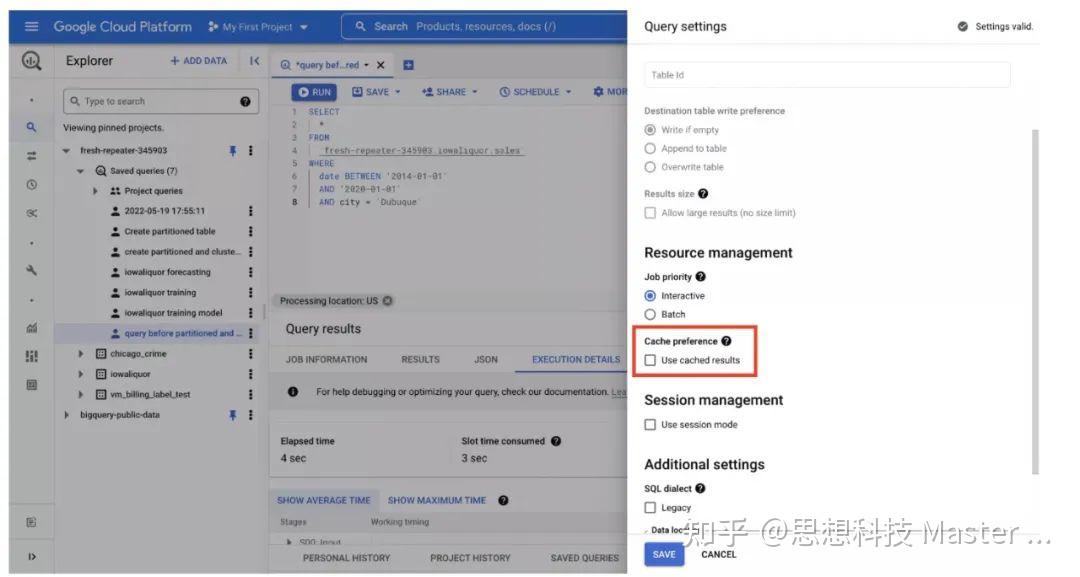Cancel the query settings panel
This screenshot has height=577, width=1080.
pos(718,554)
